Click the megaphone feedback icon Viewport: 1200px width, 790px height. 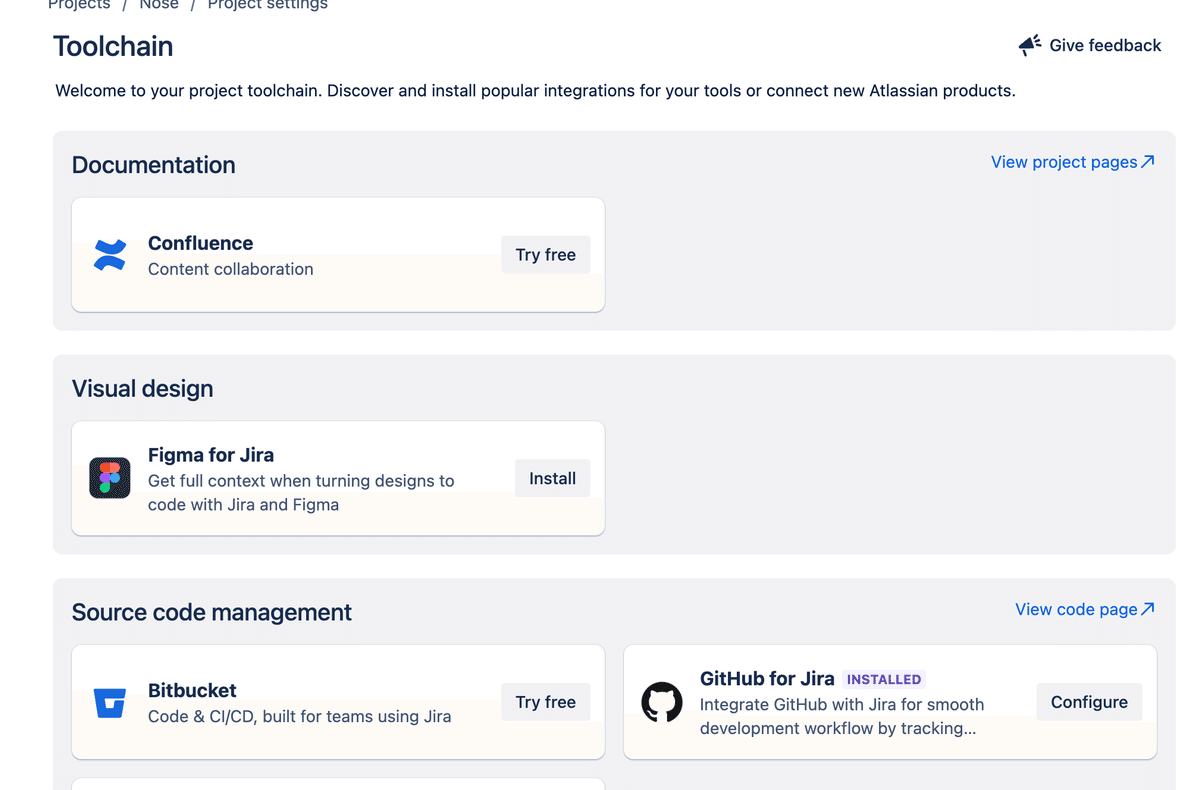click(1030, 45)
